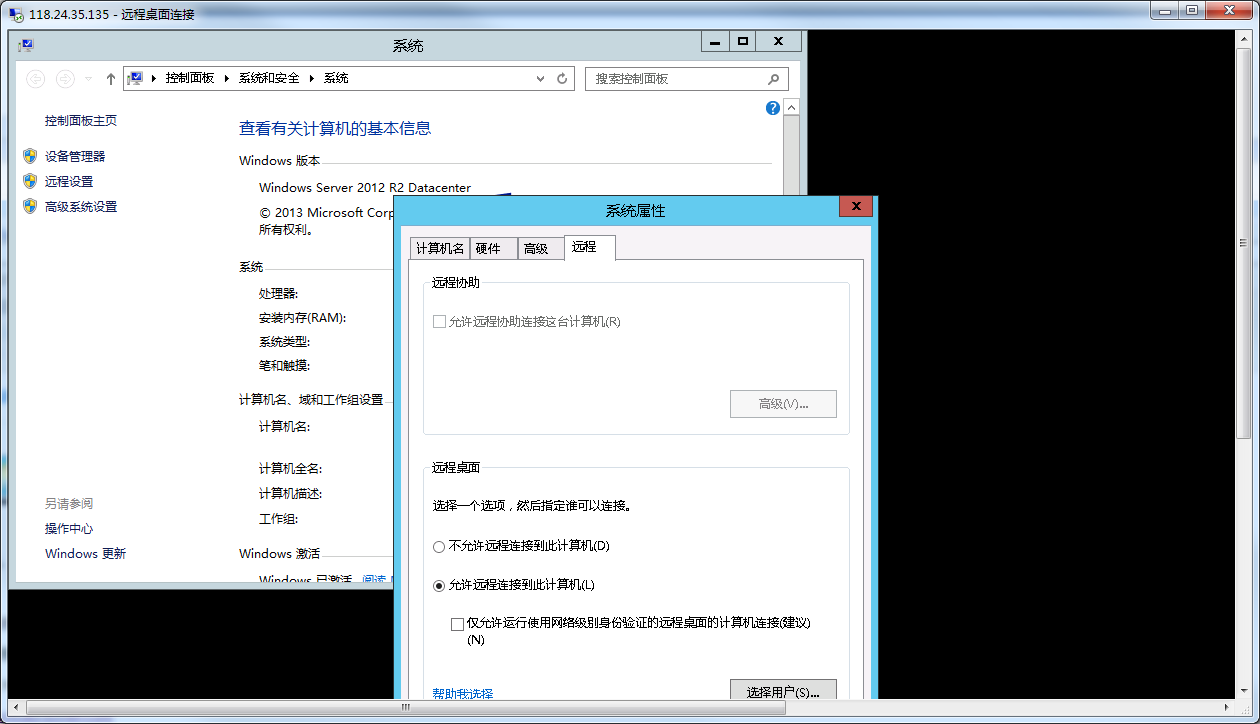Click the remote session scroll-right arrow
Screen dimensions: 1260x724
click(1229, 707)
